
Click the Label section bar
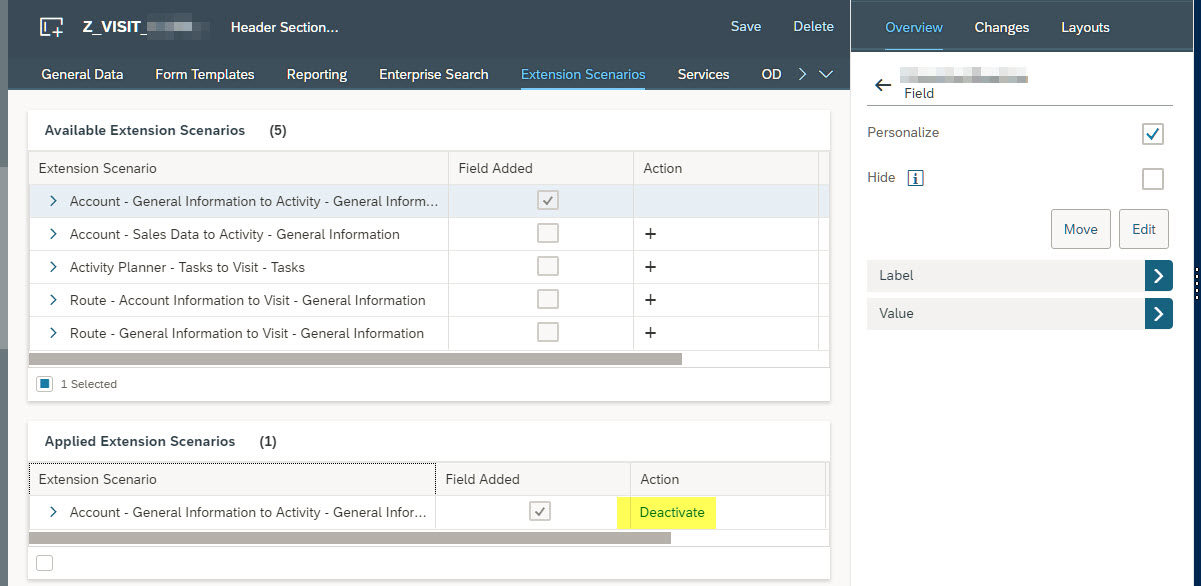coord(1005,276)
